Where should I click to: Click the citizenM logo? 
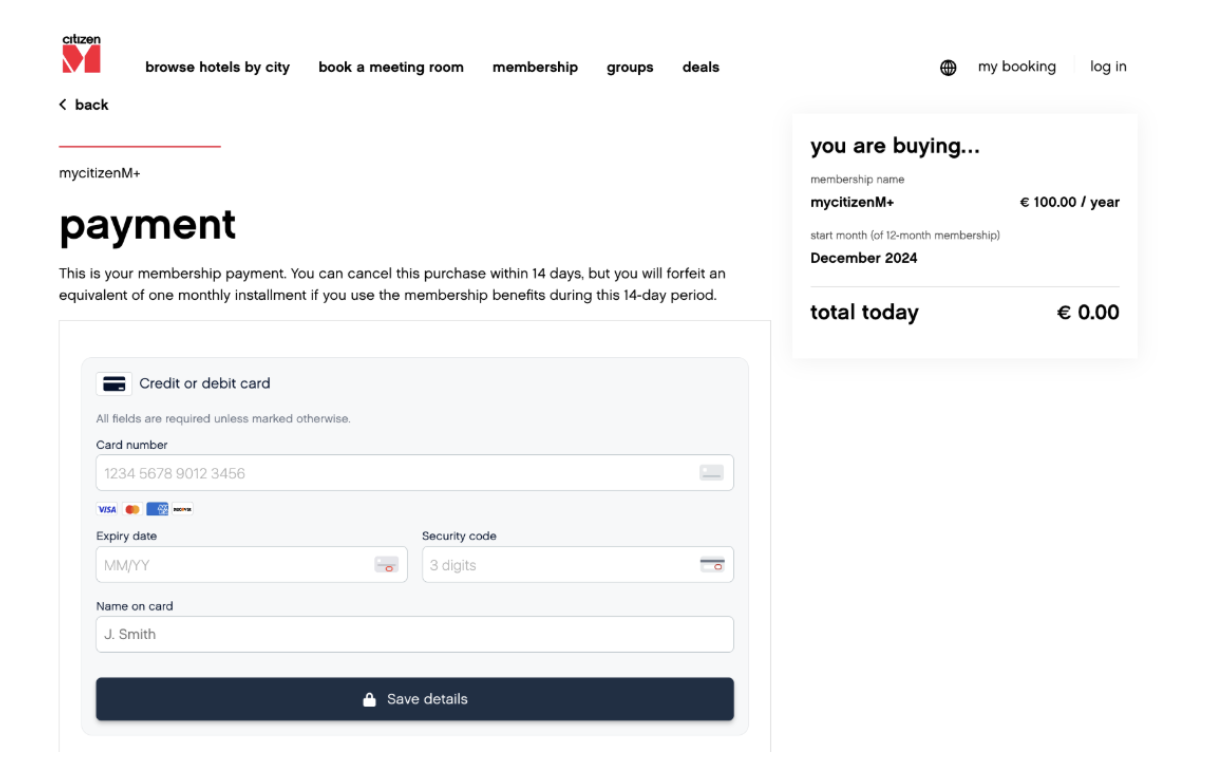(81, 54)
